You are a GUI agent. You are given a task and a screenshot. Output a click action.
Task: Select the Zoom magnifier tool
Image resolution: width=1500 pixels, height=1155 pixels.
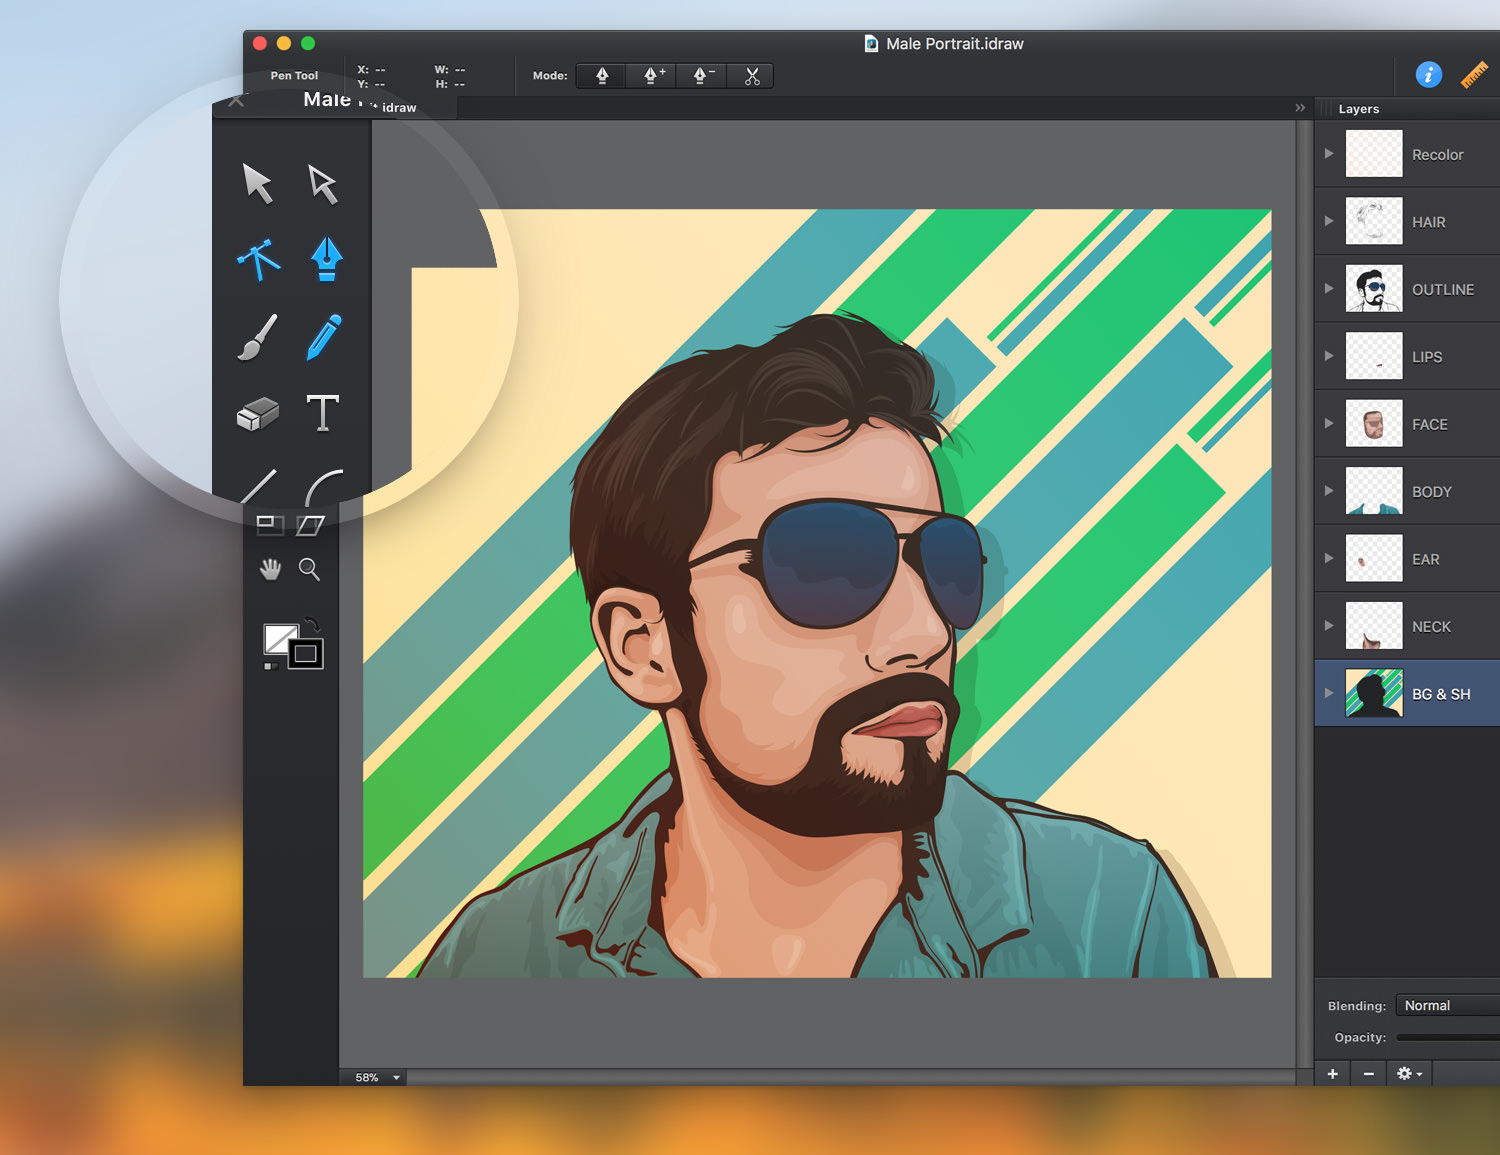tap(310, 570)
